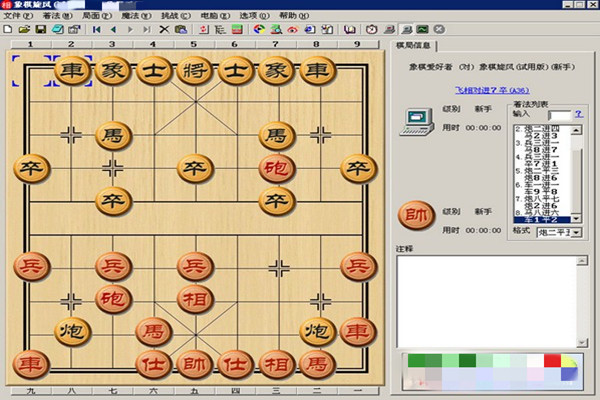Click the move input field
The height and width of the screenshot is (400, 600).
click(559, 115)
